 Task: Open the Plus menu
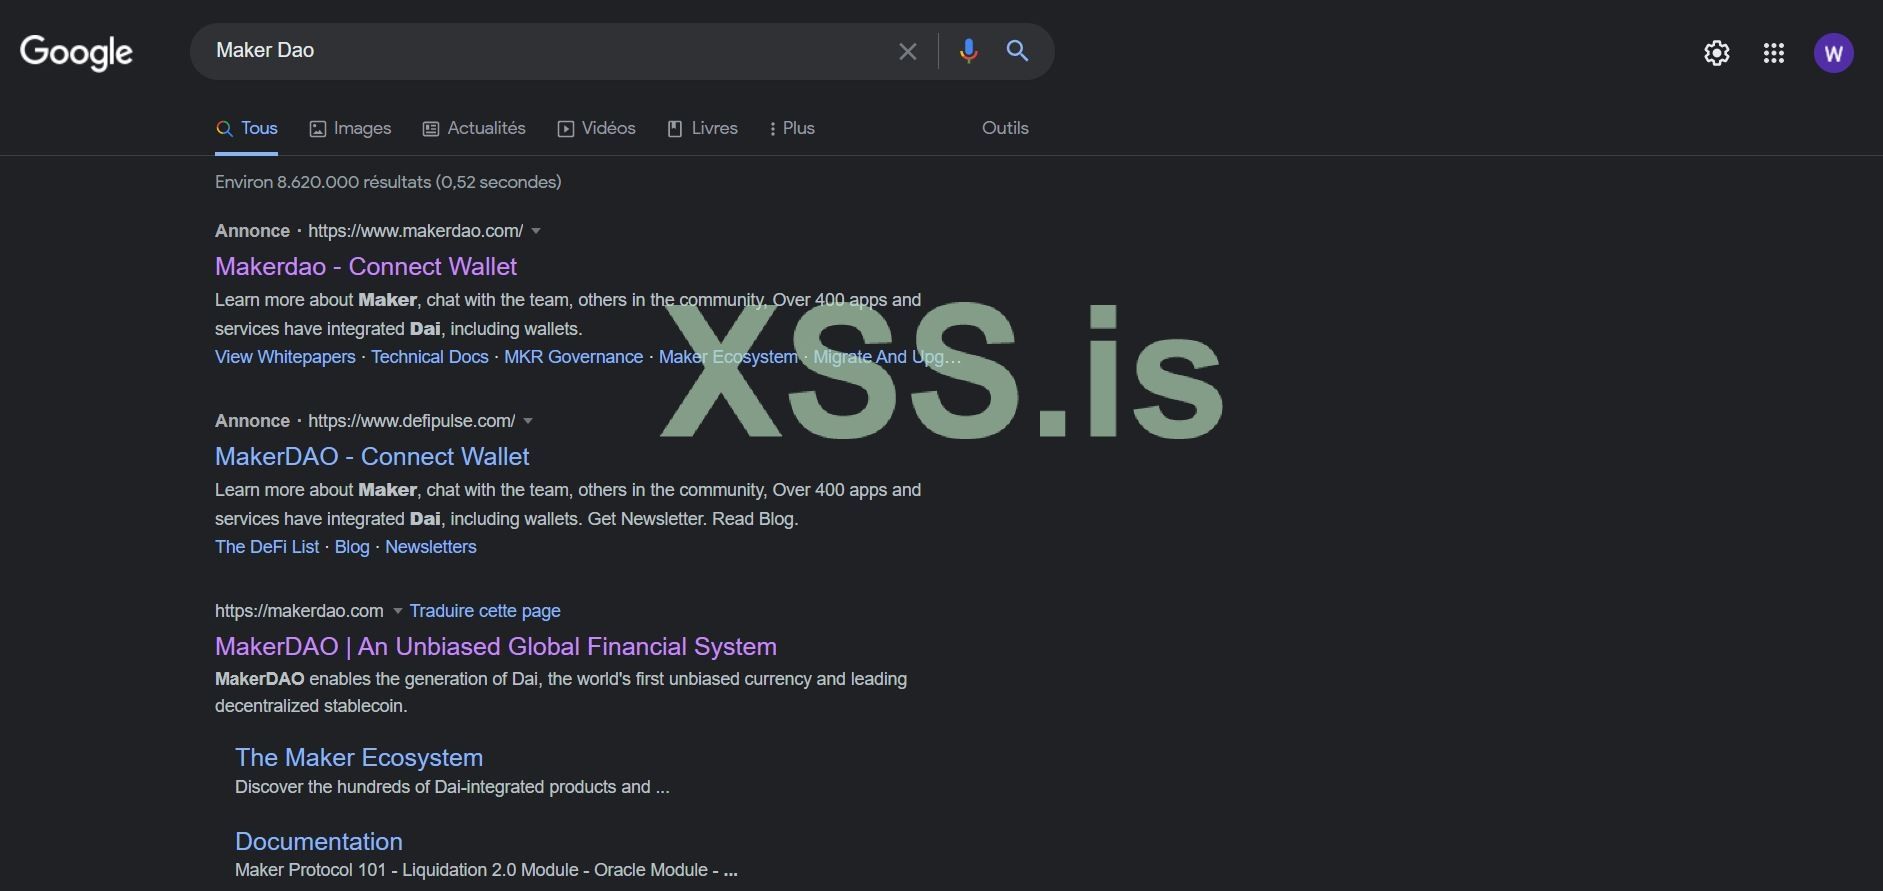pos(791,128)
